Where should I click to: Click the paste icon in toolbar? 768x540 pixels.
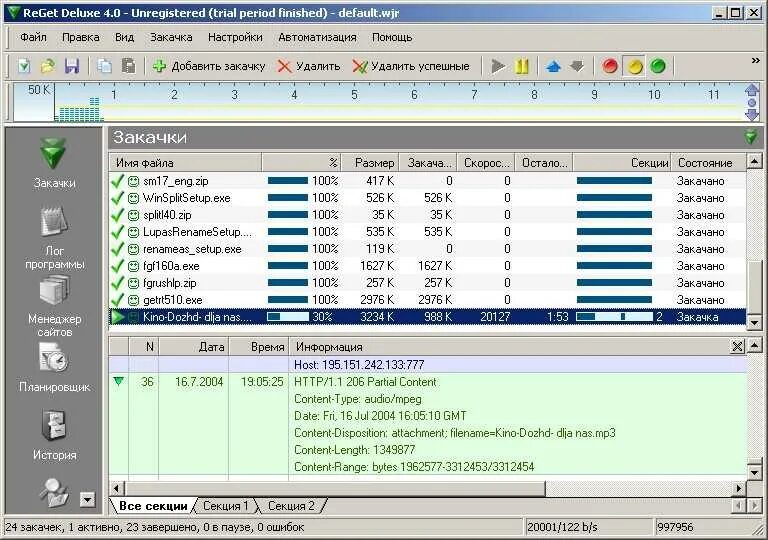coord(128,66)
